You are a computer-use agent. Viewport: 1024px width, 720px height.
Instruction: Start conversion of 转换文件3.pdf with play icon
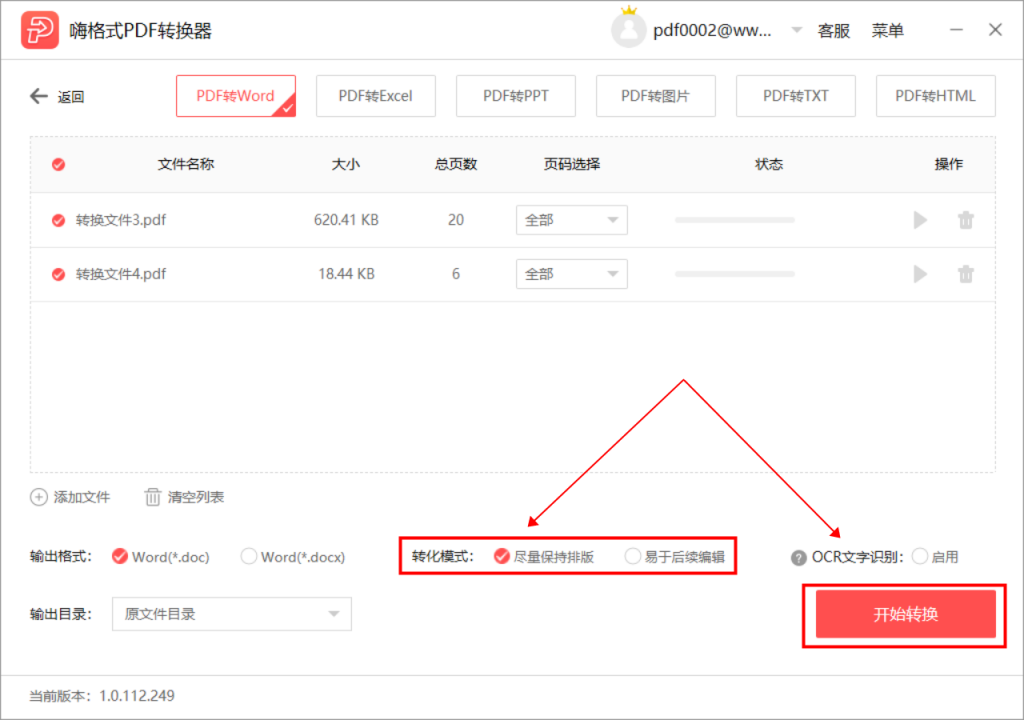920,220
